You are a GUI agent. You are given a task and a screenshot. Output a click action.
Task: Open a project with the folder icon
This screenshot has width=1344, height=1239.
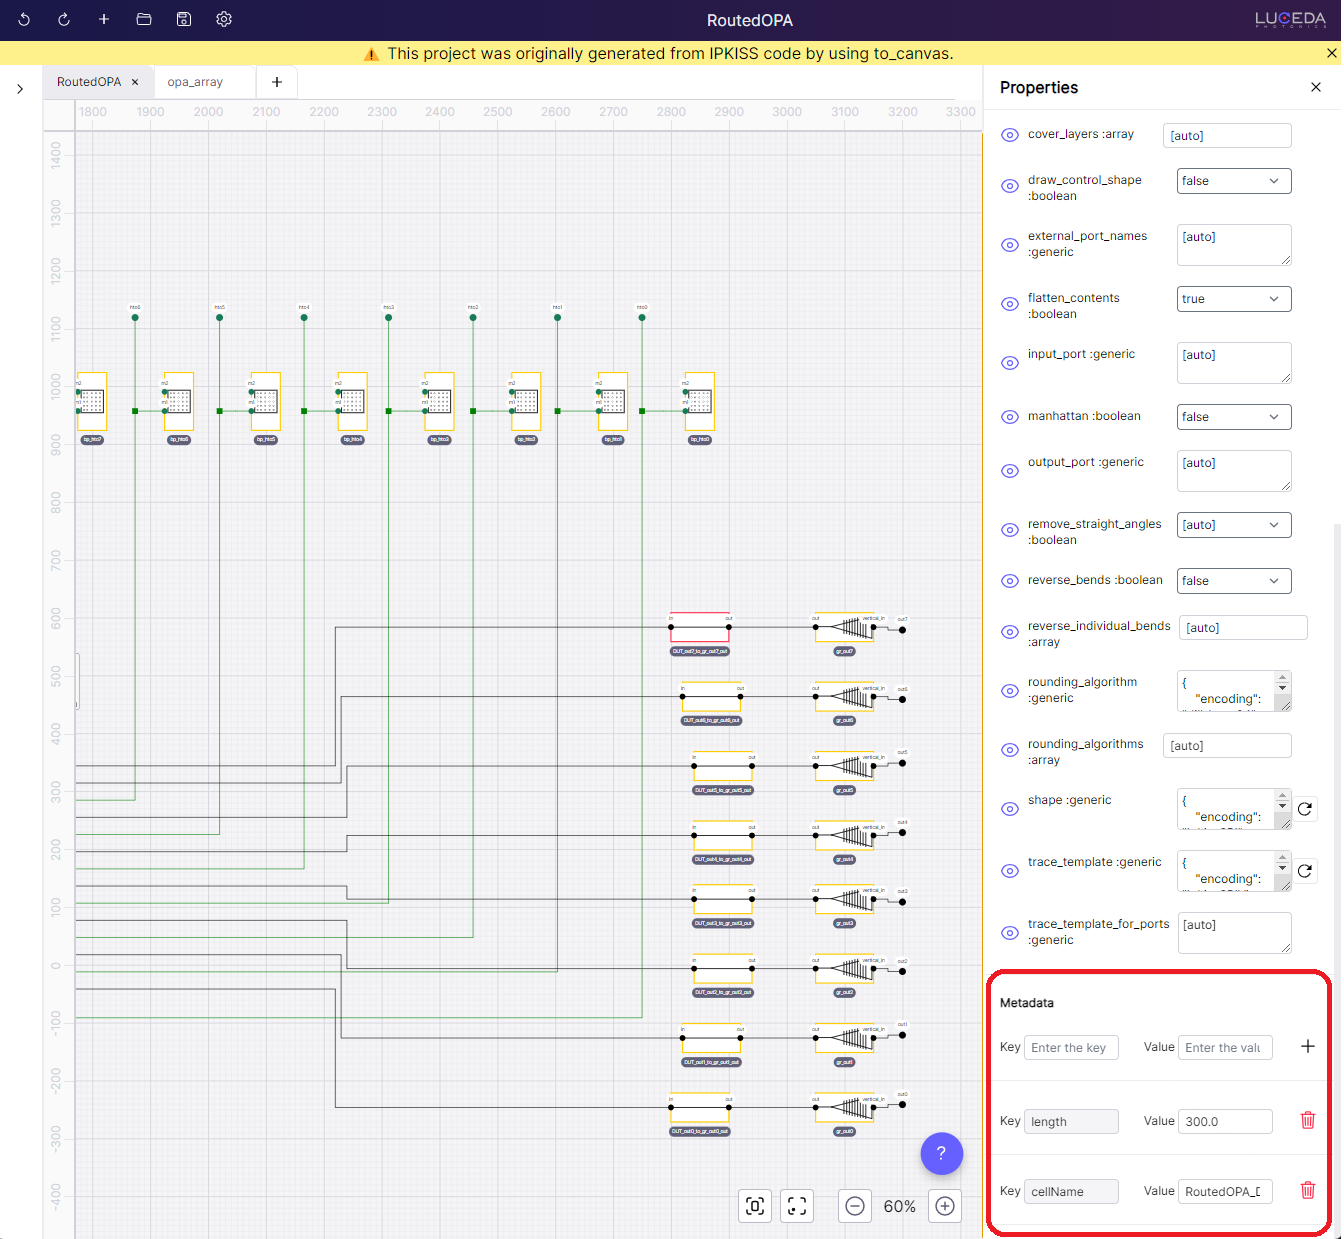pyautogui.click(x=144, y=20)
